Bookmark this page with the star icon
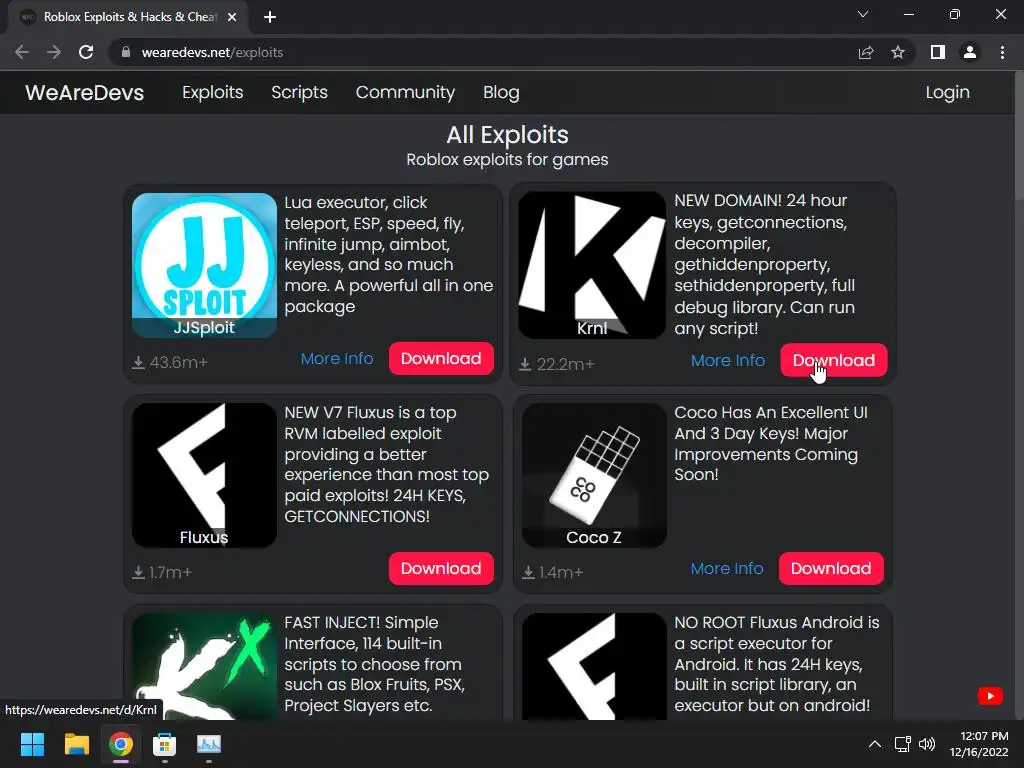The width and height of the screenshot is (1024, 768). [898, 52]
